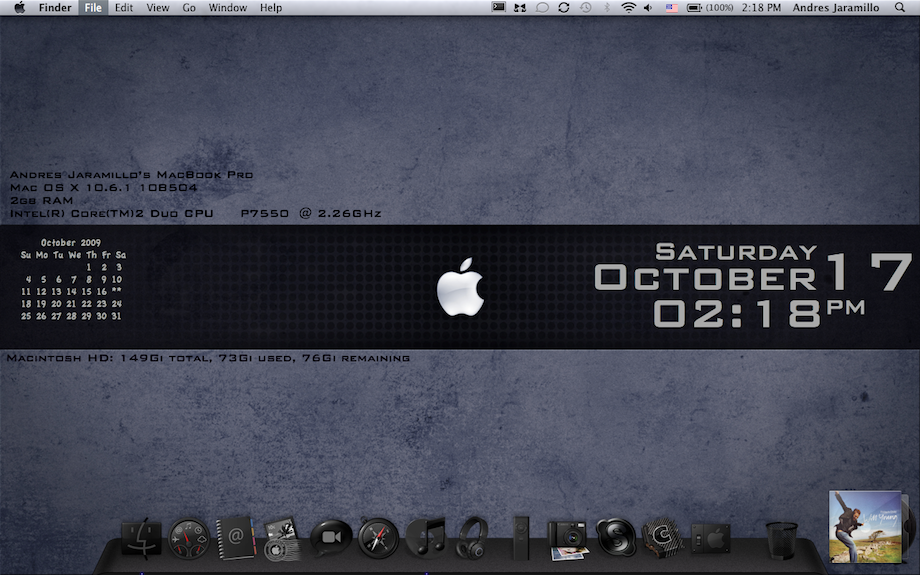Open the Go menu
Screen dimensions: 920x575
click(x=189, y=8)
